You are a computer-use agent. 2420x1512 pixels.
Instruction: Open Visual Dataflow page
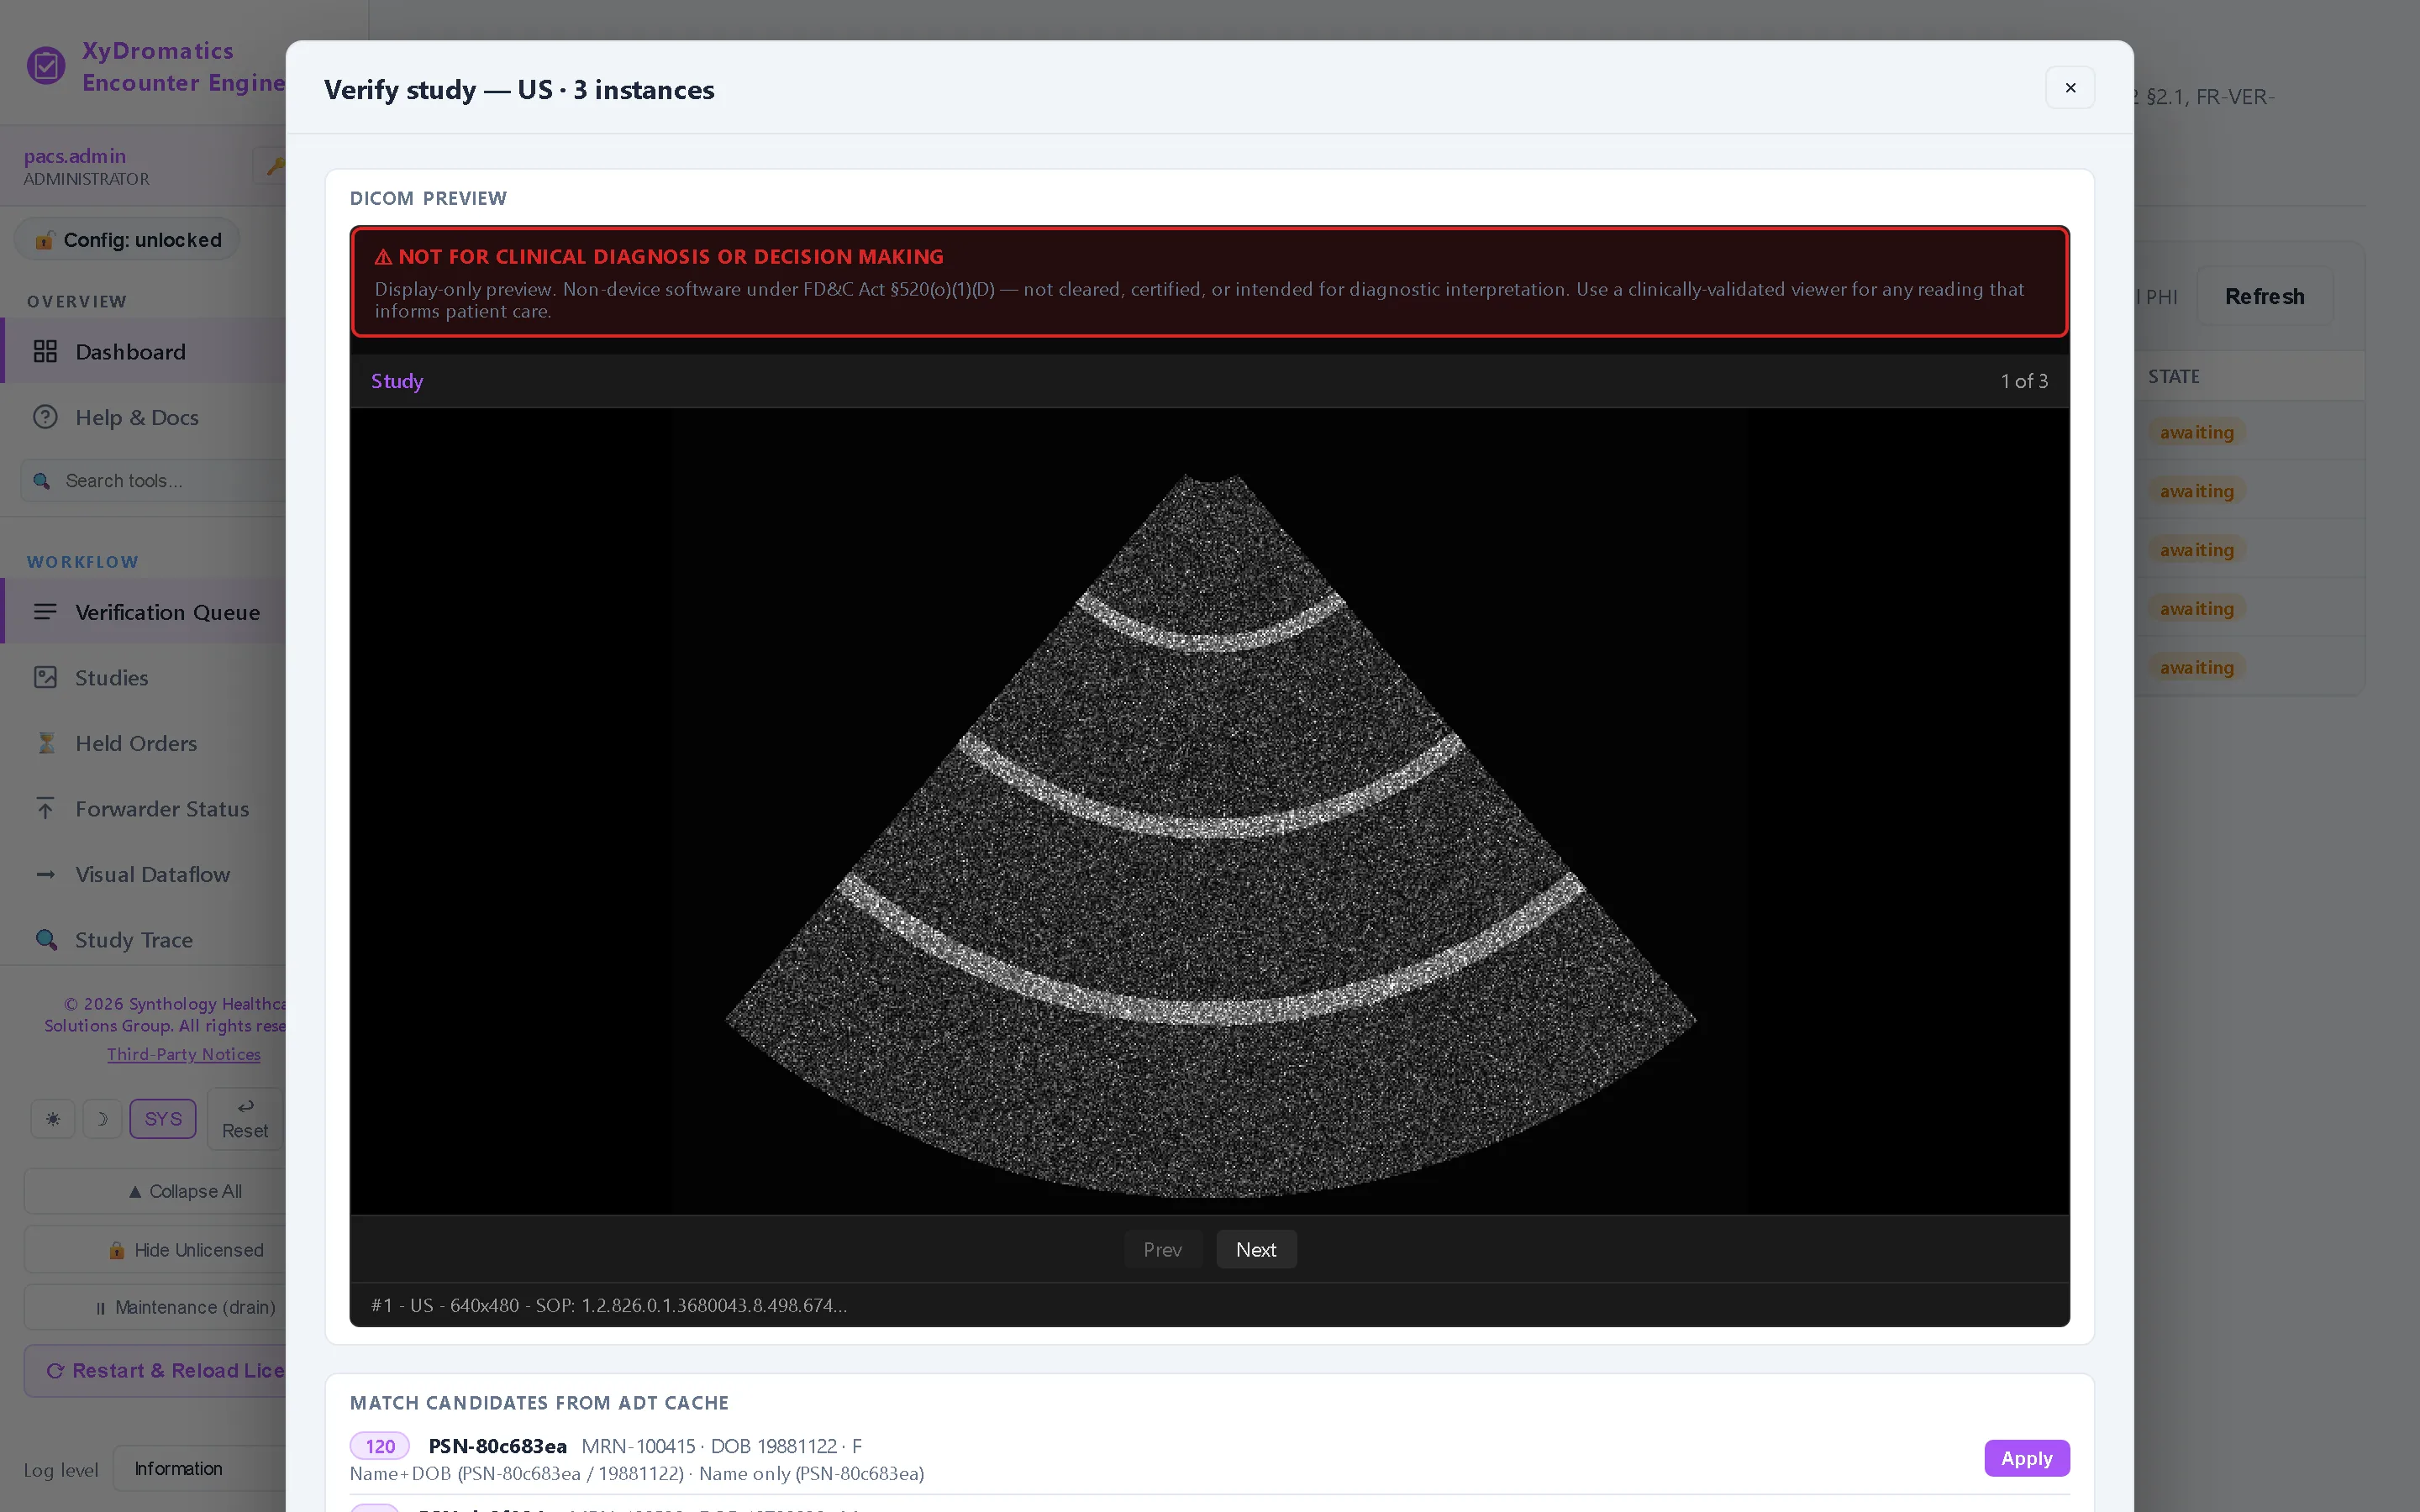pyautogui.click(x=143, y=874)
